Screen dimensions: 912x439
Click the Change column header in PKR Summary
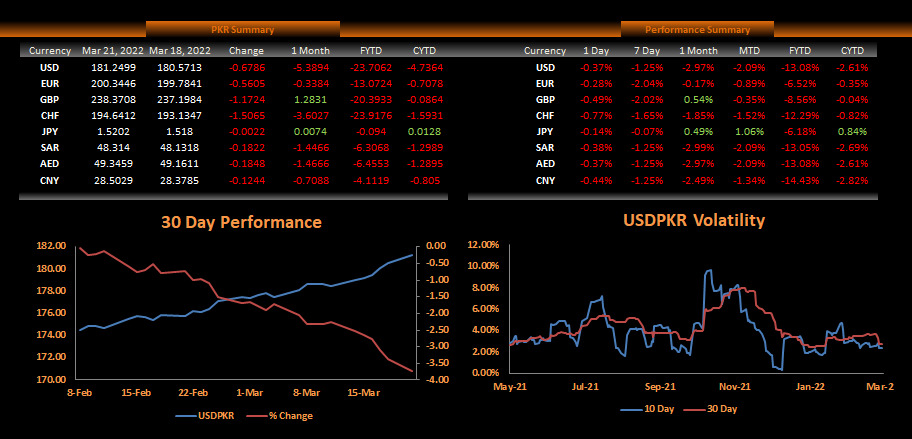(x=245, y=50)
